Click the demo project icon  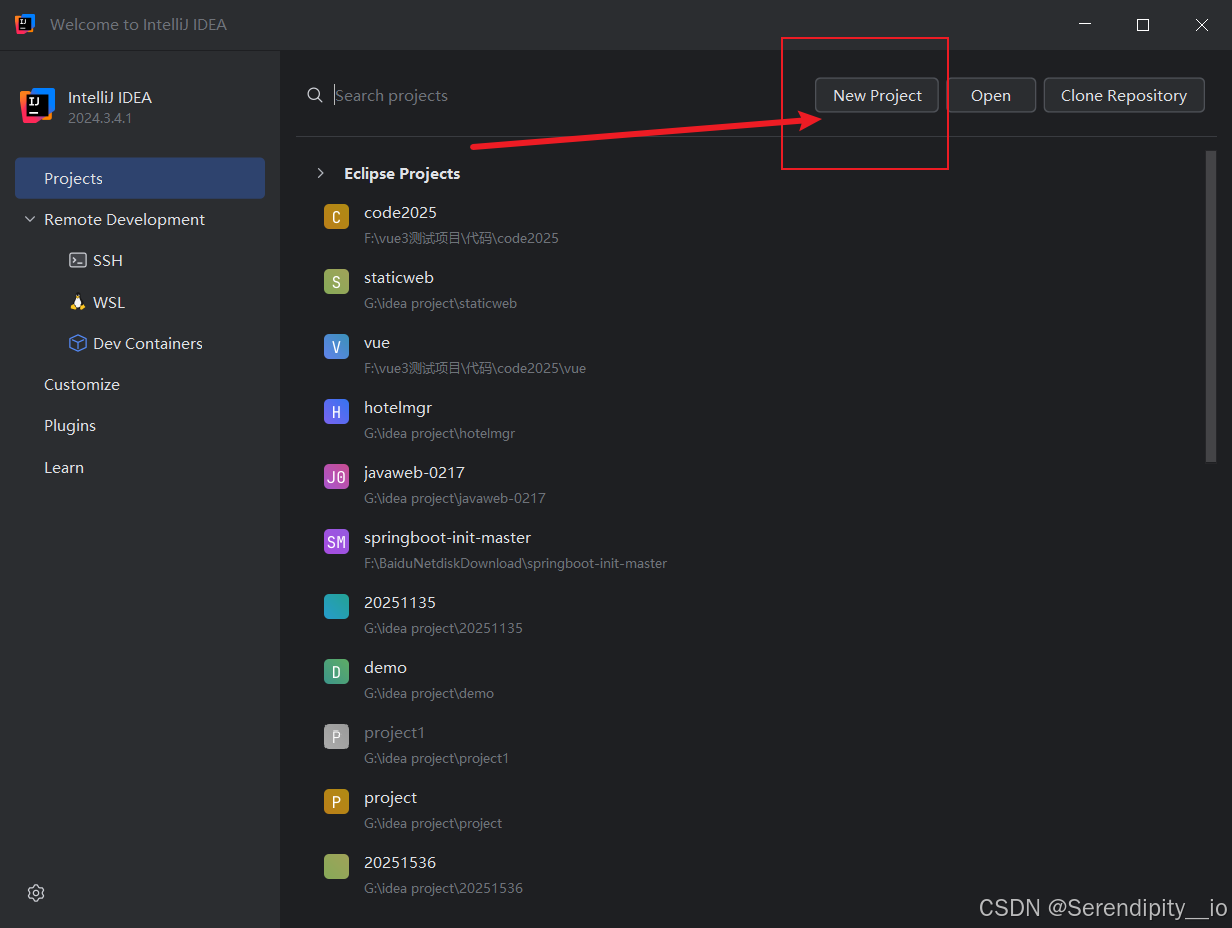click(336, 672)
